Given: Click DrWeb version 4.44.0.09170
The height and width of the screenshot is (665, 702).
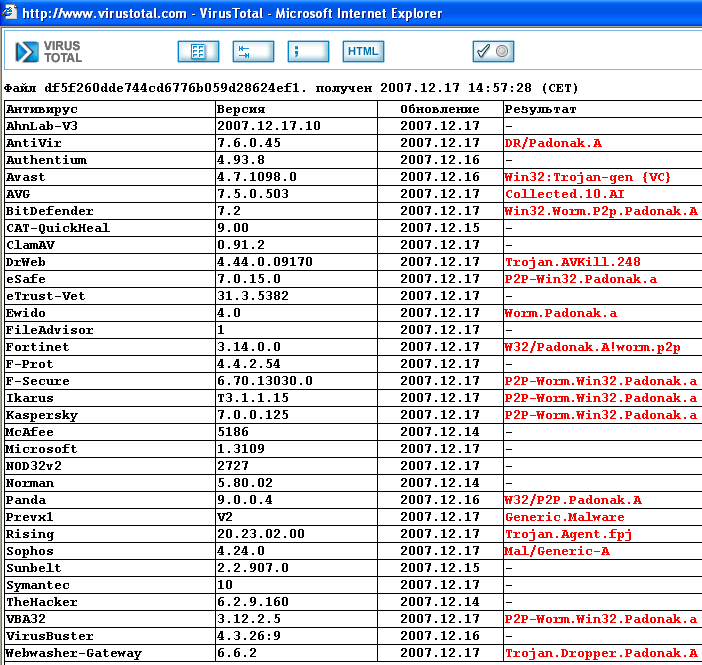Looking at the screenshot, I should (265, 262).
